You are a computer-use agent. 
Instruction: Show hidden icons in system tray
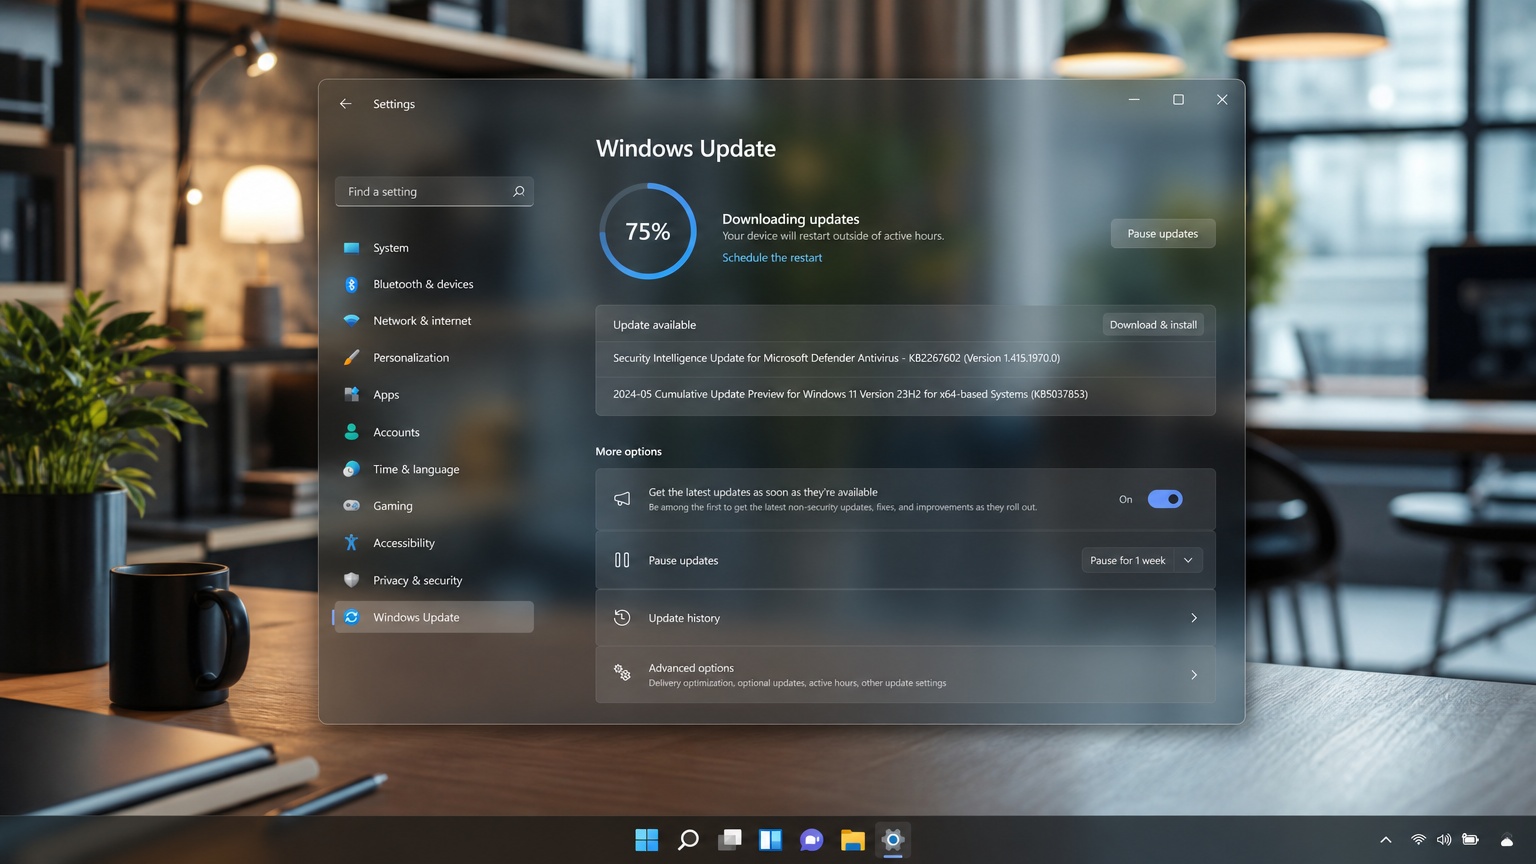[x=1386, y=840]
